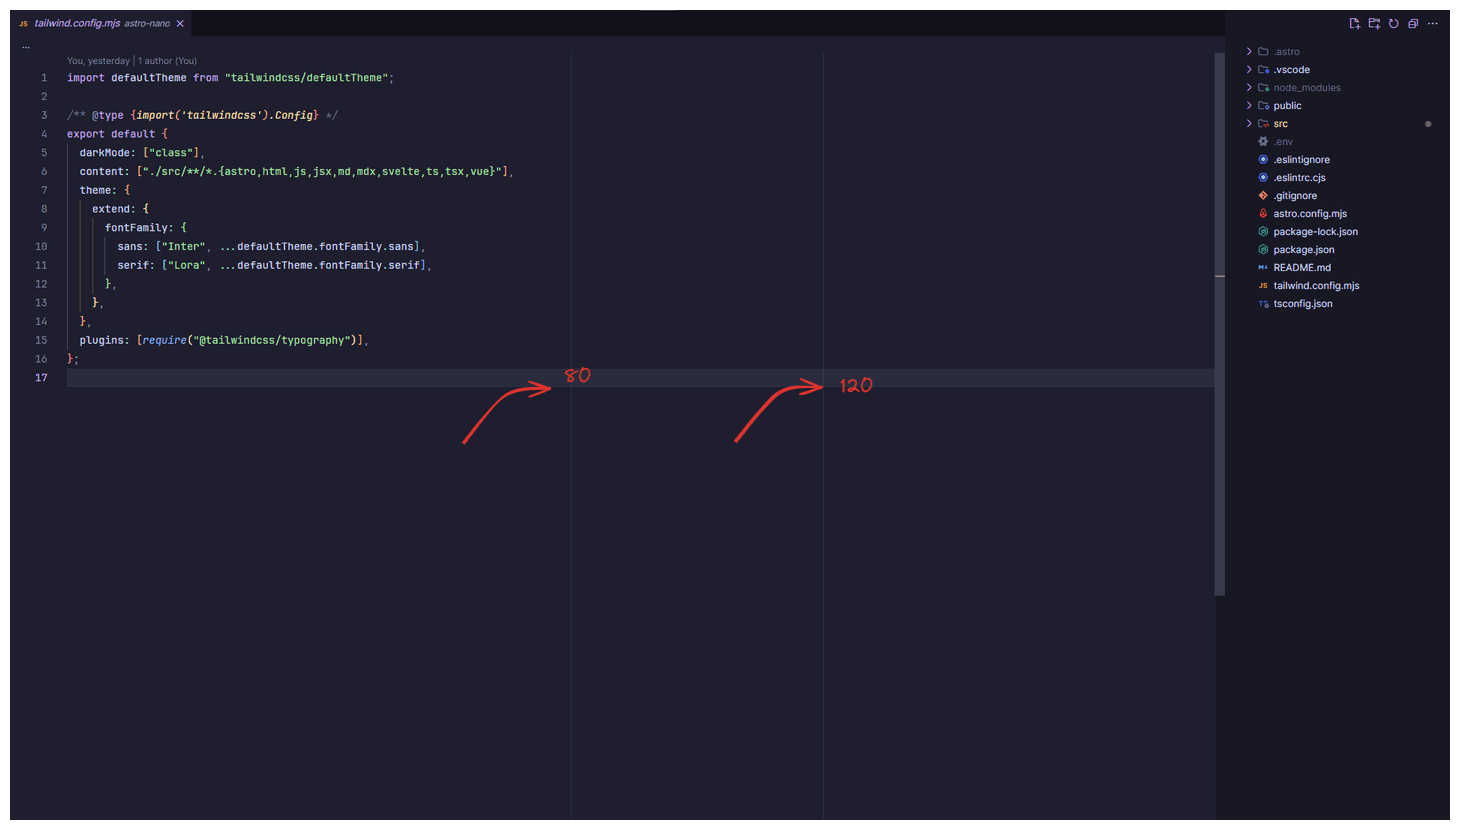Open explorer's more actions ellipsis menu
This screenshot has height=830, width=1460.
point(1433,23)
